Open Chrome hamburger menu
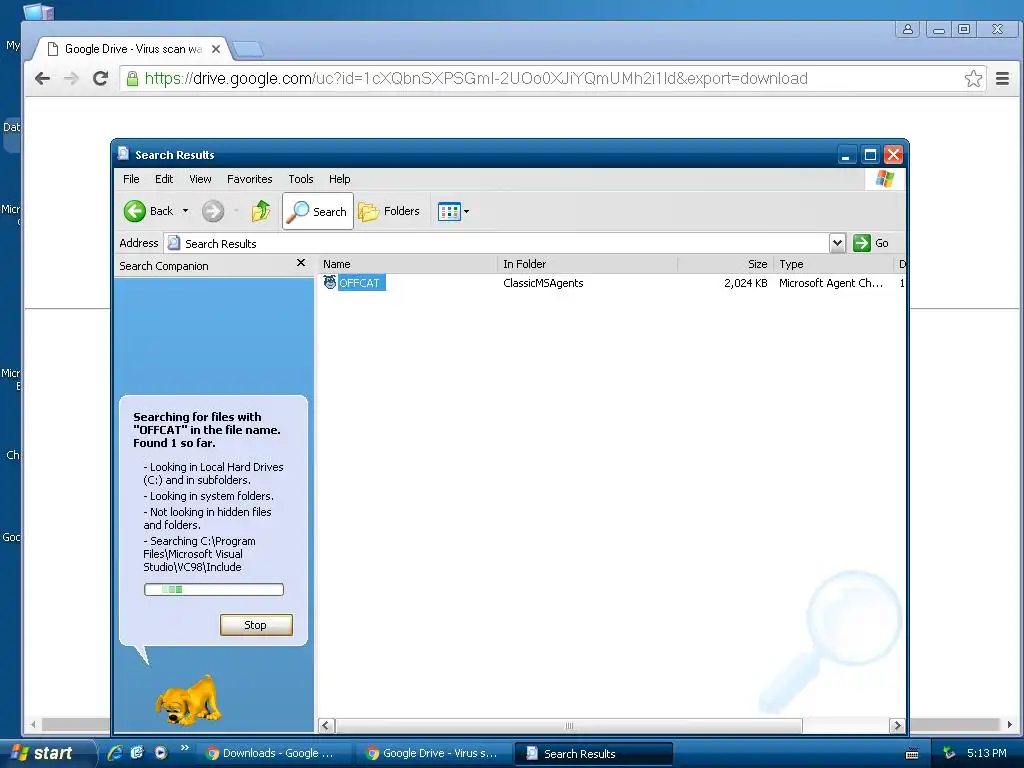Screen dimensions: 1024x768 (1002, 79)
